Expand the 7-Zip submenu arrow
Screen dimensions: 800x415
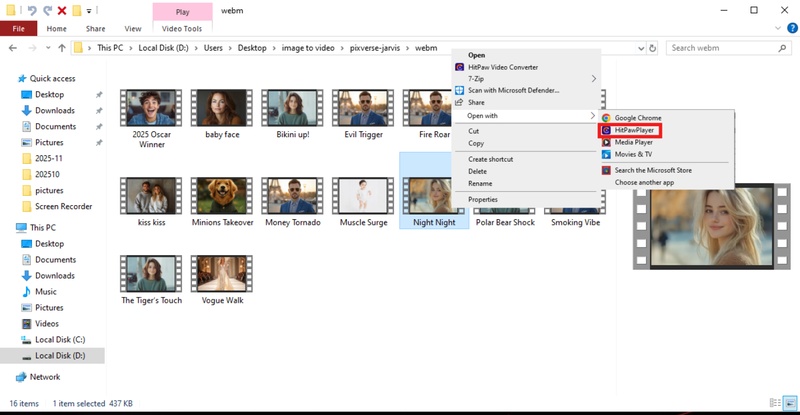click(x=593, y=78)
